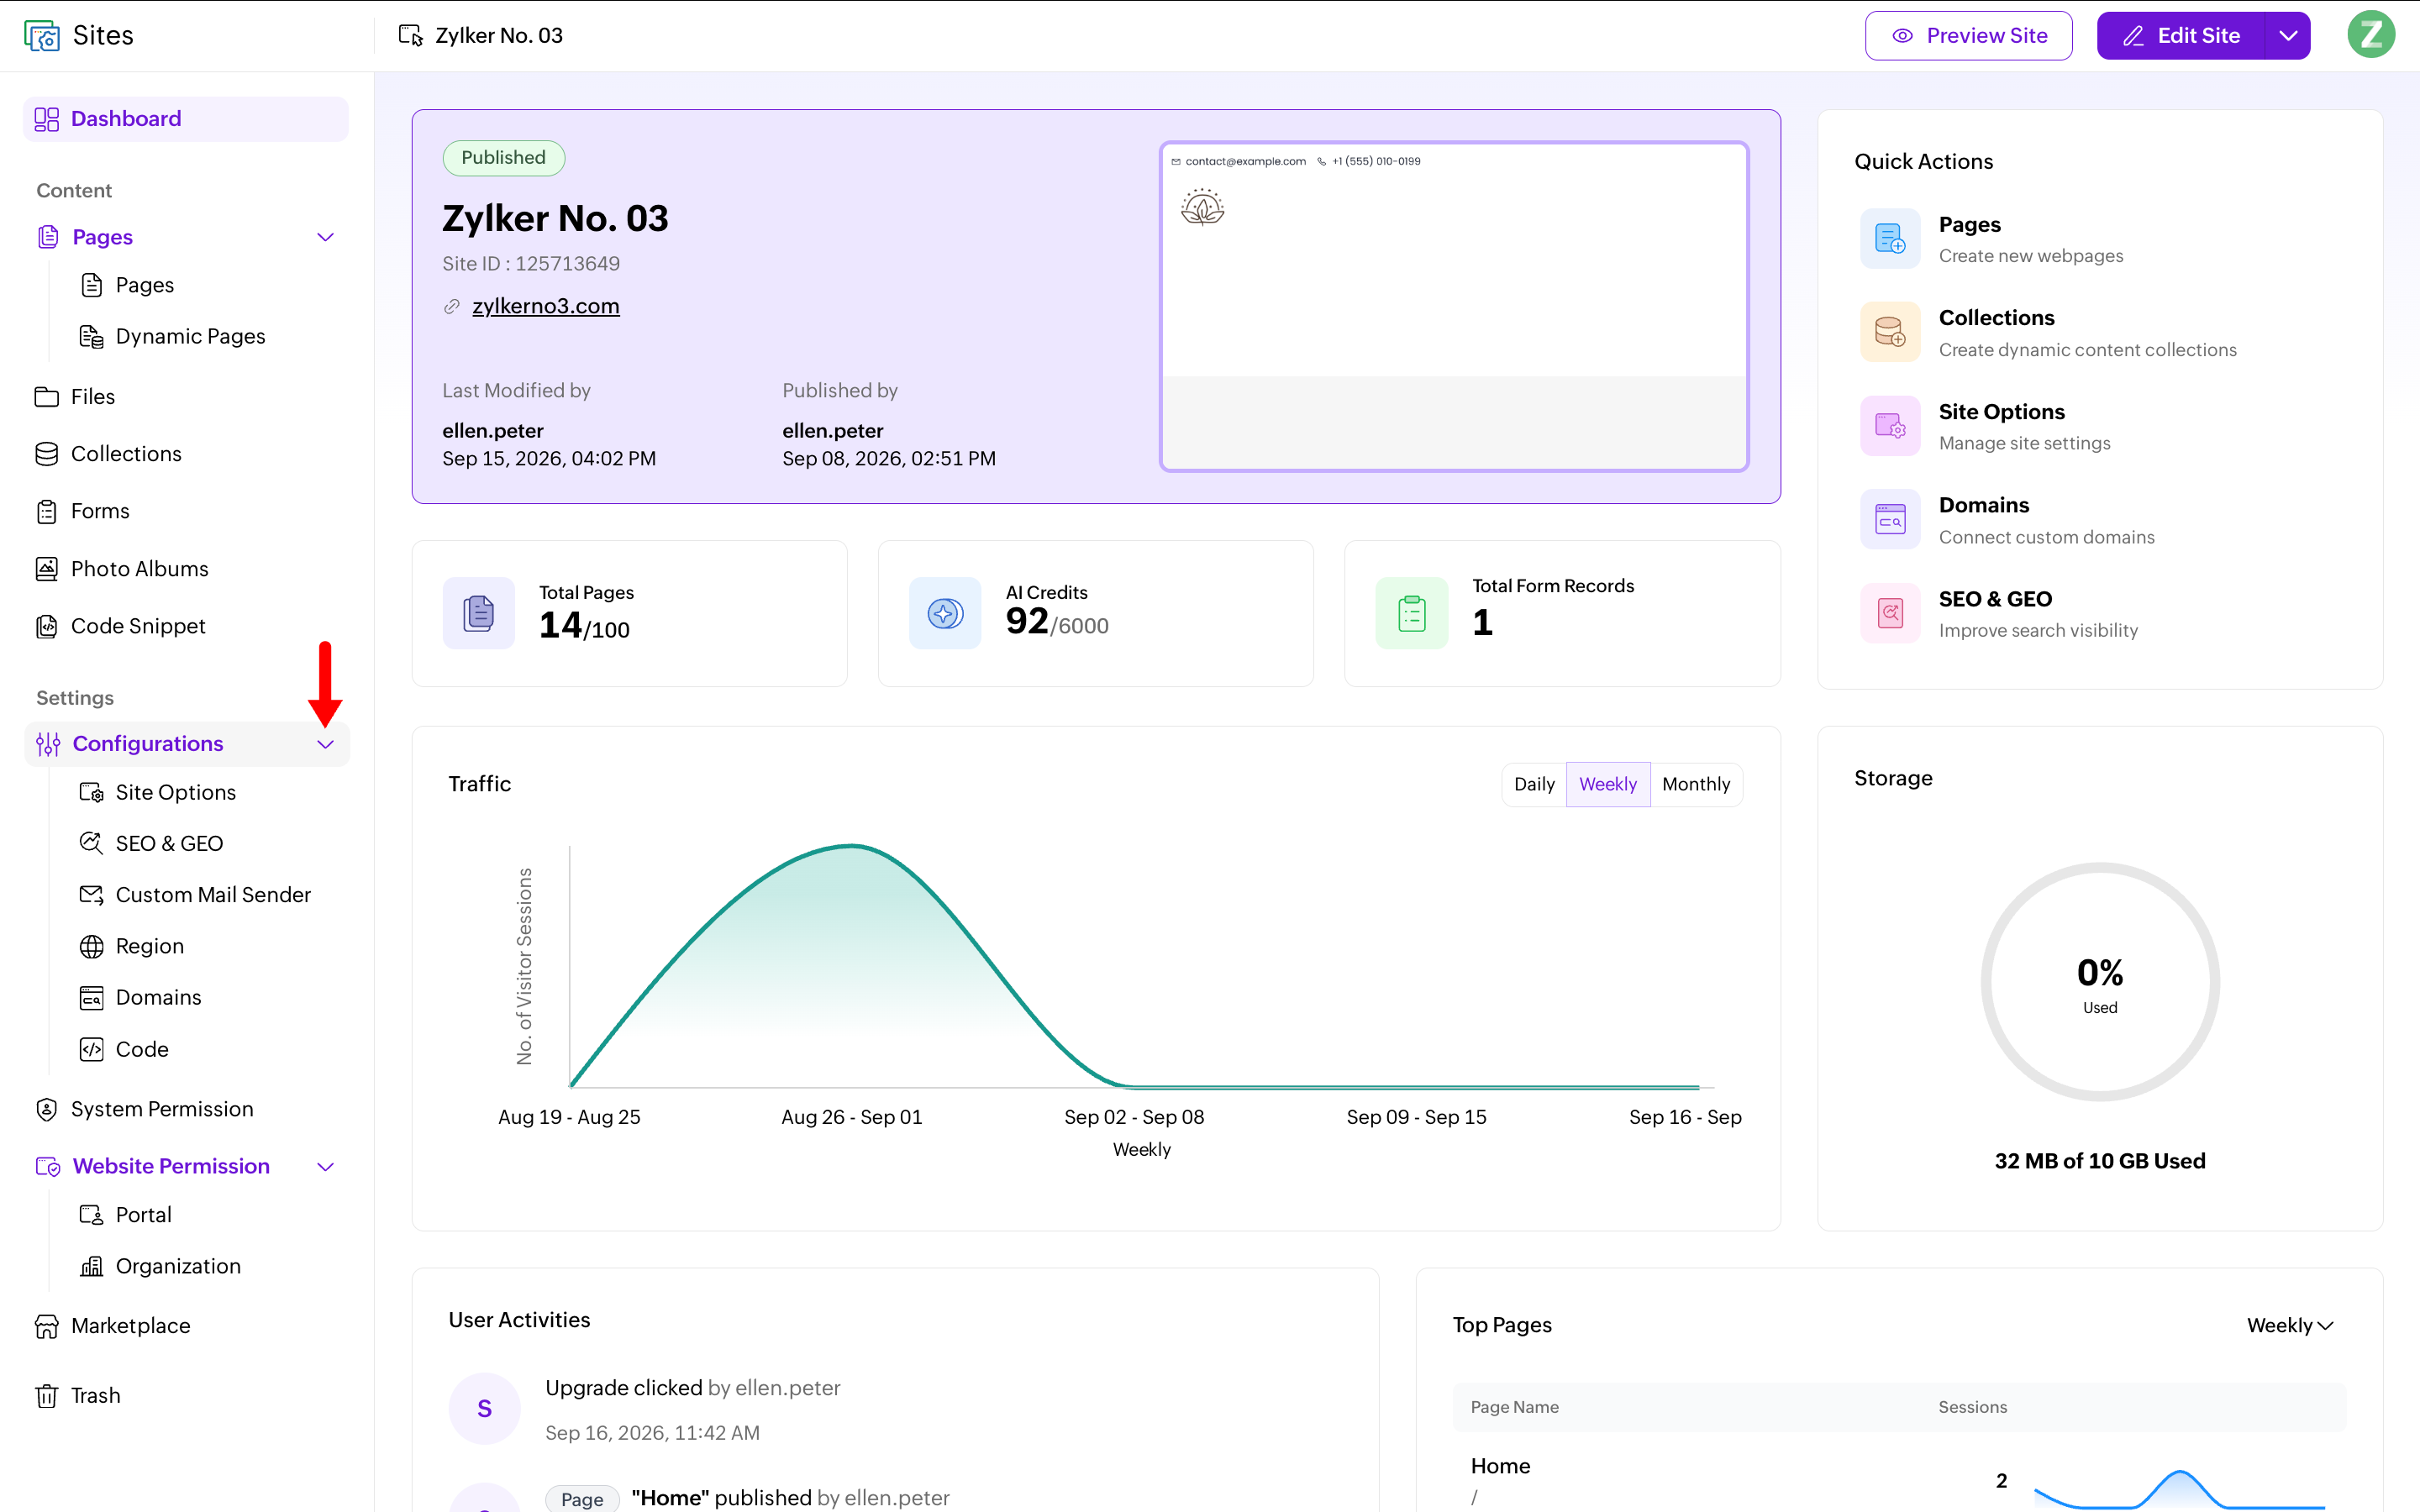The height and width of the screenshot is (1512, 2420).
Task: Select Weekly traffic view
Action: [1608, 785]
